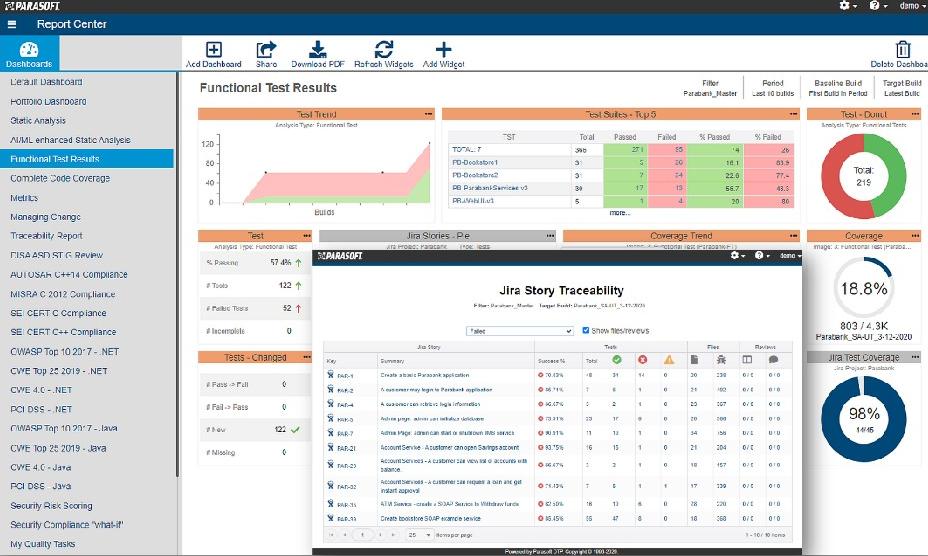Click the bug column icon under Files
This screenshot has height=556, width=928.
[721, 359]
